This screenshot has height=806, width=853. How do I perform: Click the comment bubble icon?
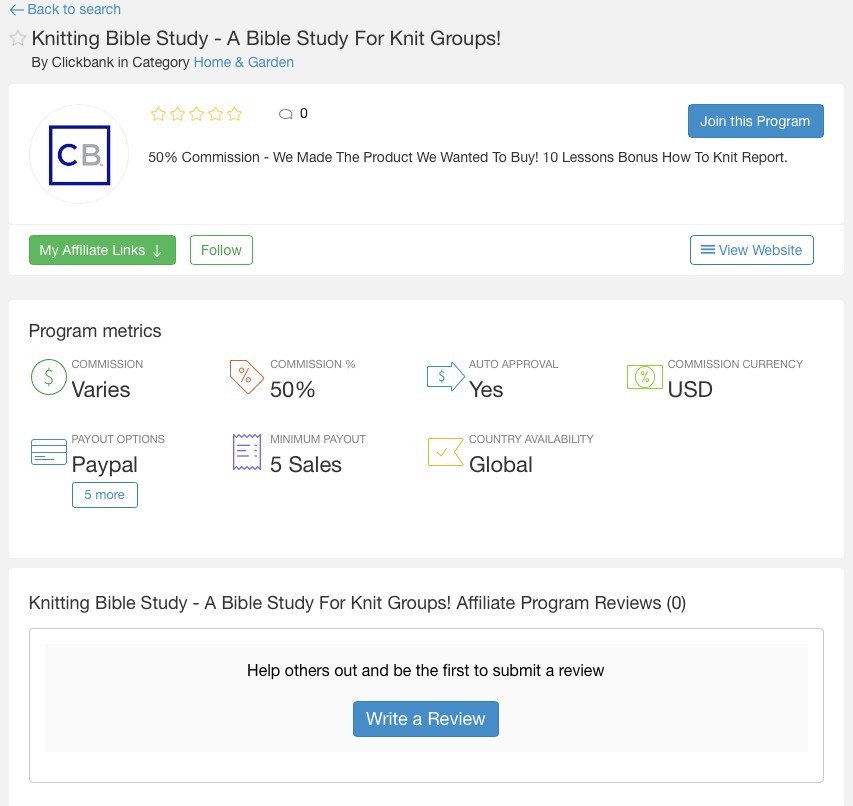tap(286, 114)
